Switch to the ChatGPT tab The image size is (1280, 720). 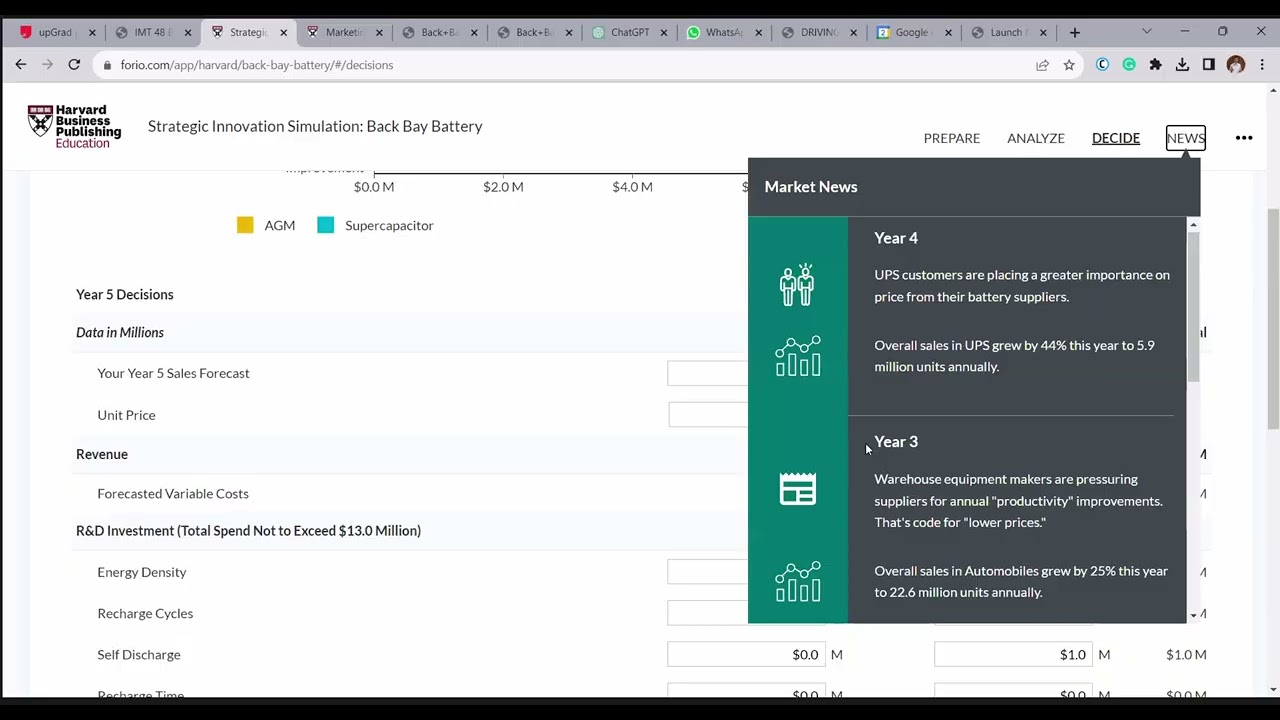[630, 32]
